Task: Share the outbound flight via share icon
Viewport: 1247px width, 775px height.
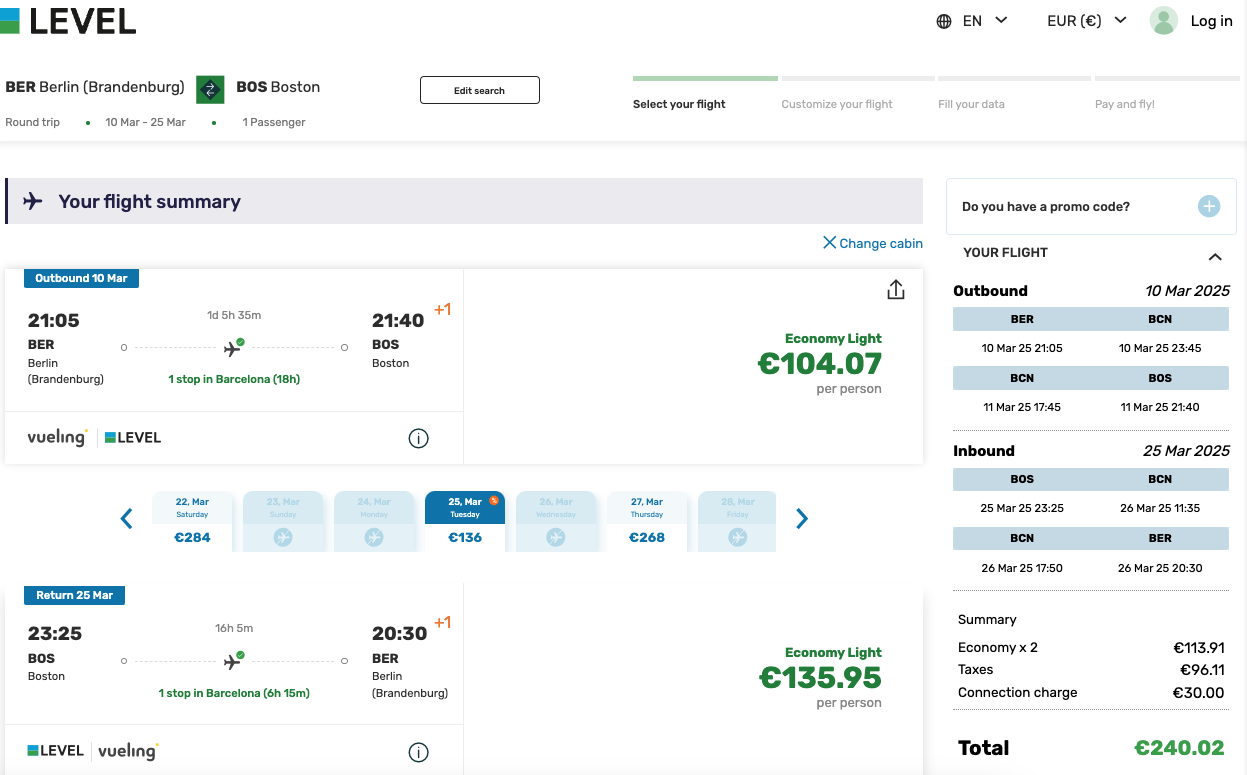Action: coord(896,289)
